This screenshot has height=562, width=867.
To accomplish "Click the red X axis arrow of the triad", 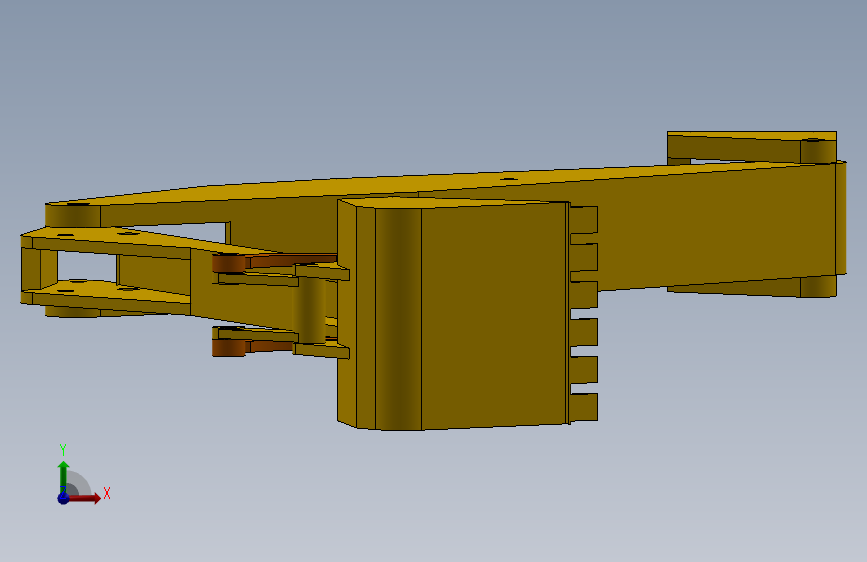I will pyautogui.click(x=85, y=498).
